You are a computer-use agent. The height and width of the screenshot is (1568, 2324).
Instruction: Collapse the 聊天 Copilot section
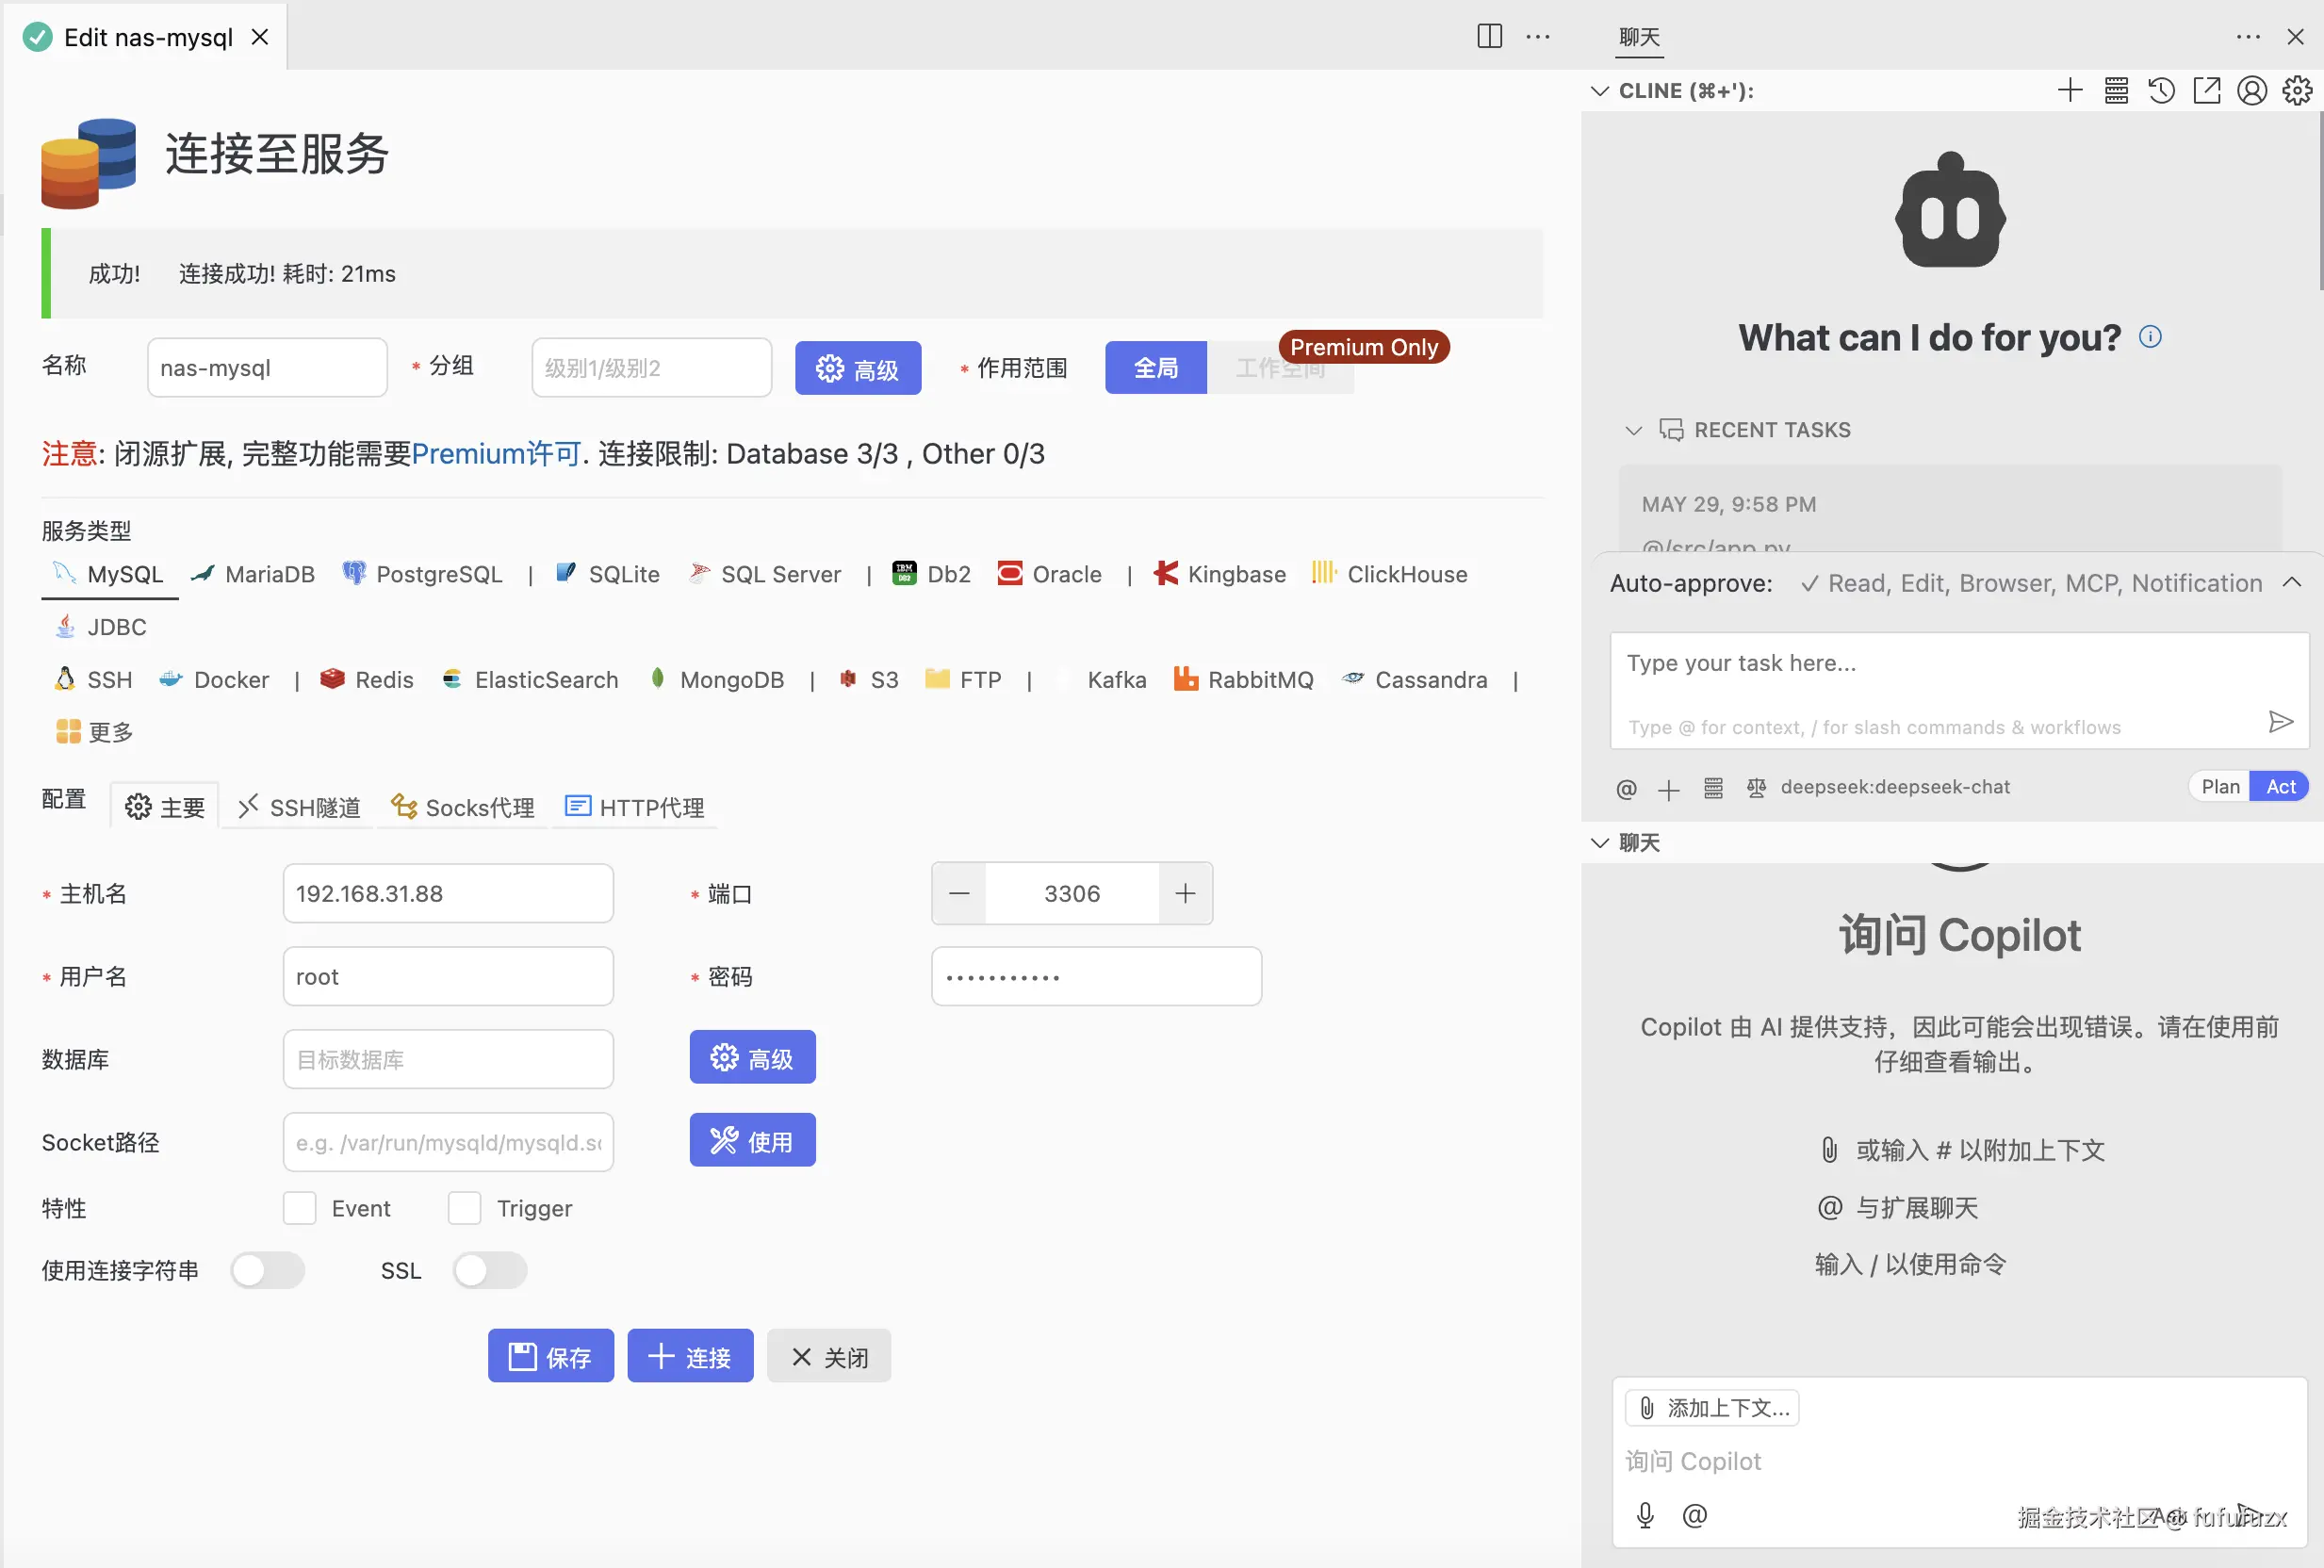[x=1599, y=843]
